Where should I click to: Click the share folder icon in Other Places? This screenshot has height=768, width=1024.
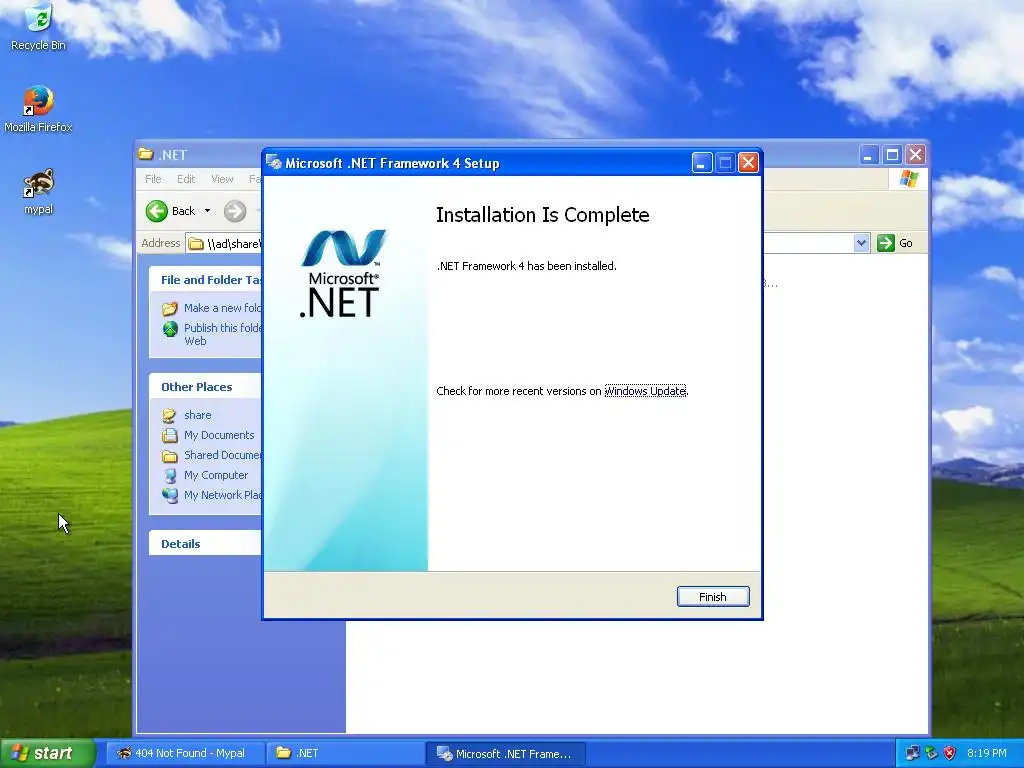click(170, 415)
